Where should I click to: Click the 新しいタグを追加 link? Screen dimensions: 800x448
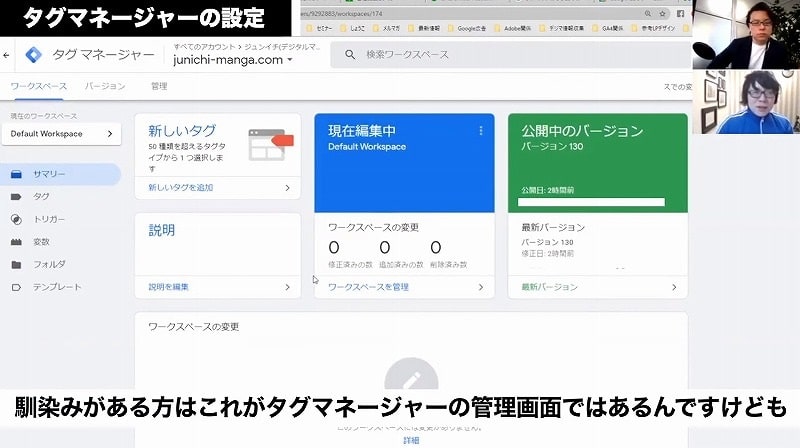pyautogui.click(x=181, y=188)
